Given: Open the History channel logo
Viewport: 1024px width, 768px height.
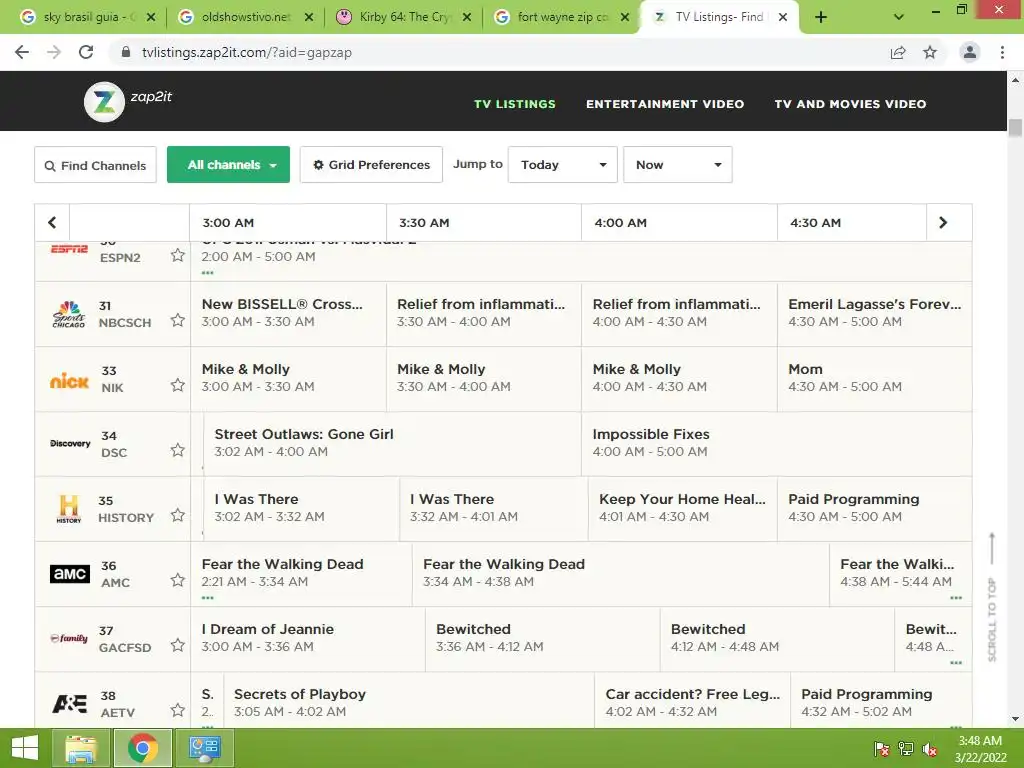Looking at the screenshot, I should pos(69,509).
